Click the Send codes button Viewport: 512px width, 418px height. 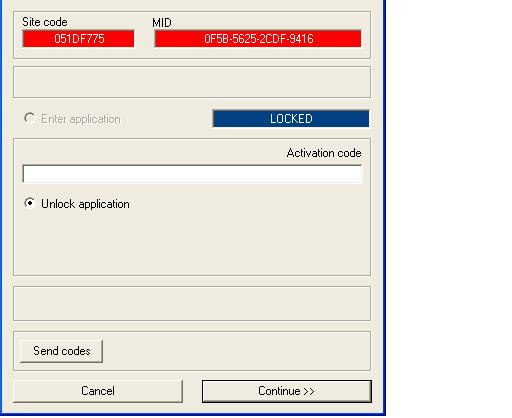coord(62,351)
